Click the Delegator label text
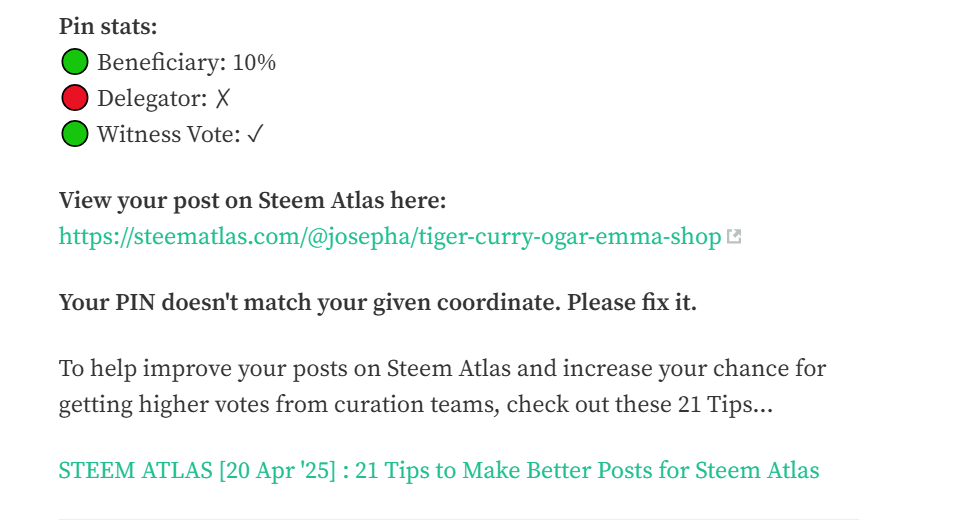 point(152,98)
